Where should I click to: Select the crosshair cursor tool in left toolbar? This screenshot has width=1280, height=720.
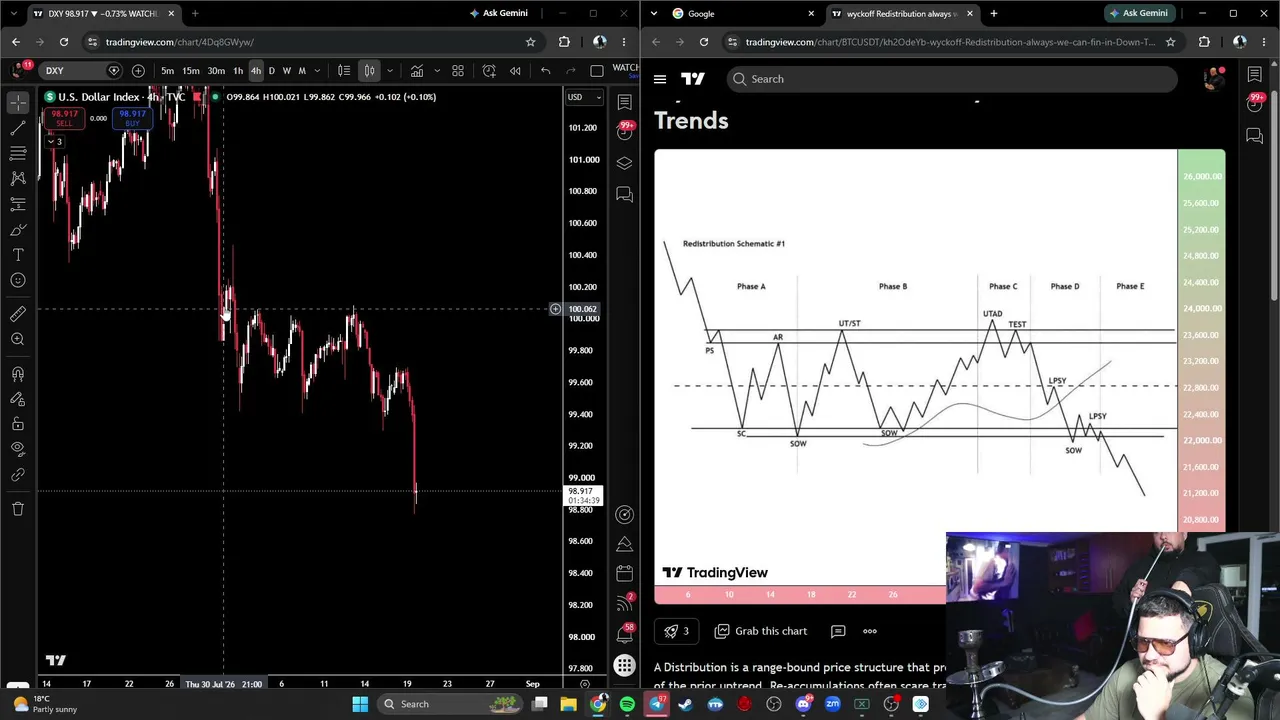pos(18,103)
